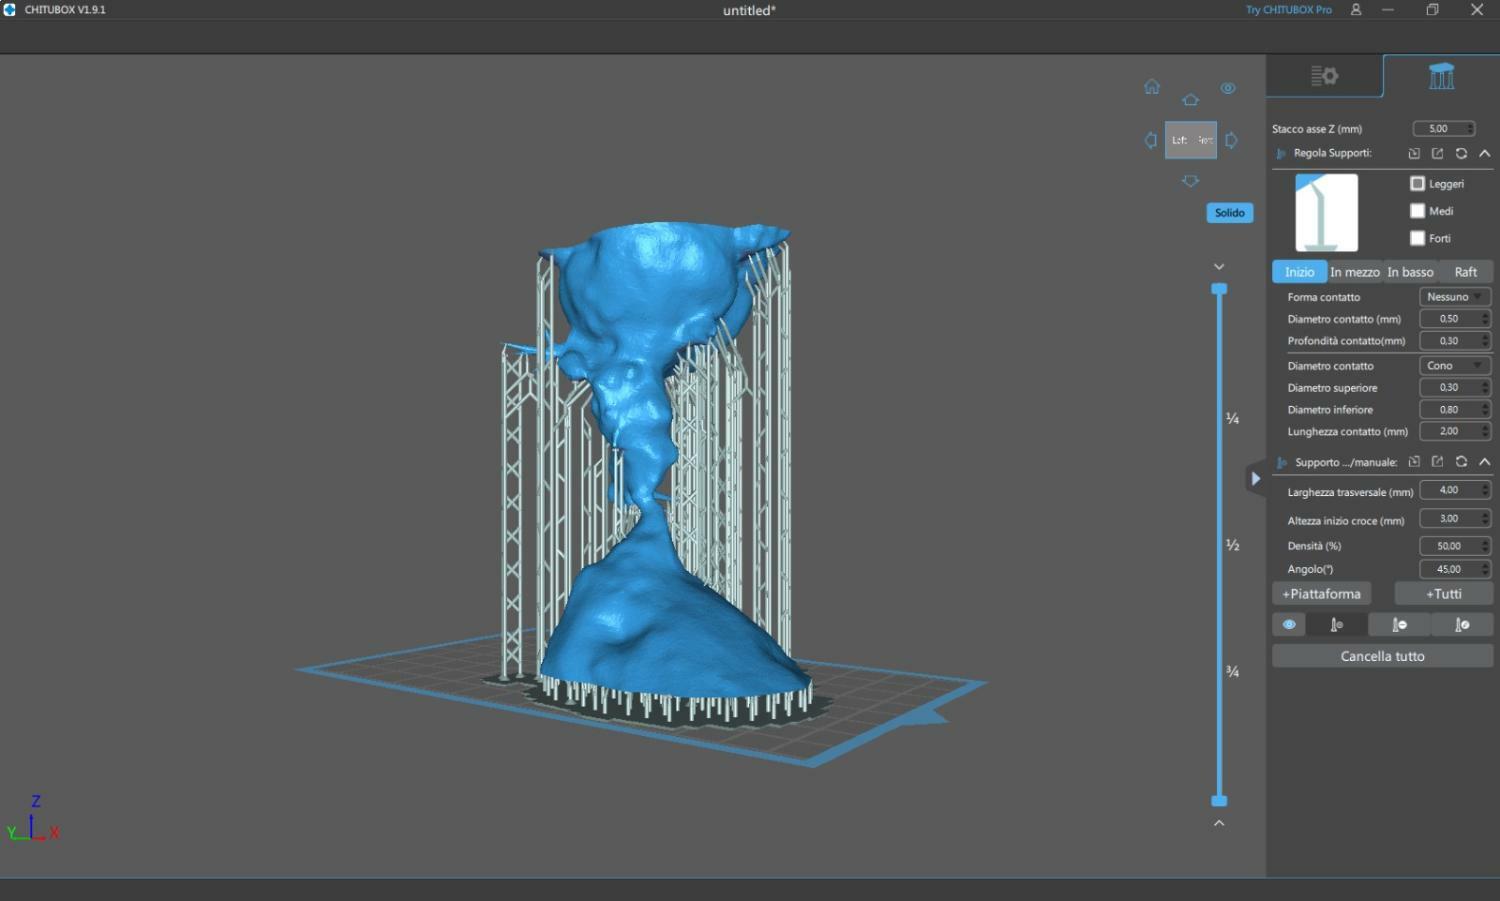Collapse the Regola Supporti section
The width and height of the screenshot is (1500, 901).
coord(1484,154)
